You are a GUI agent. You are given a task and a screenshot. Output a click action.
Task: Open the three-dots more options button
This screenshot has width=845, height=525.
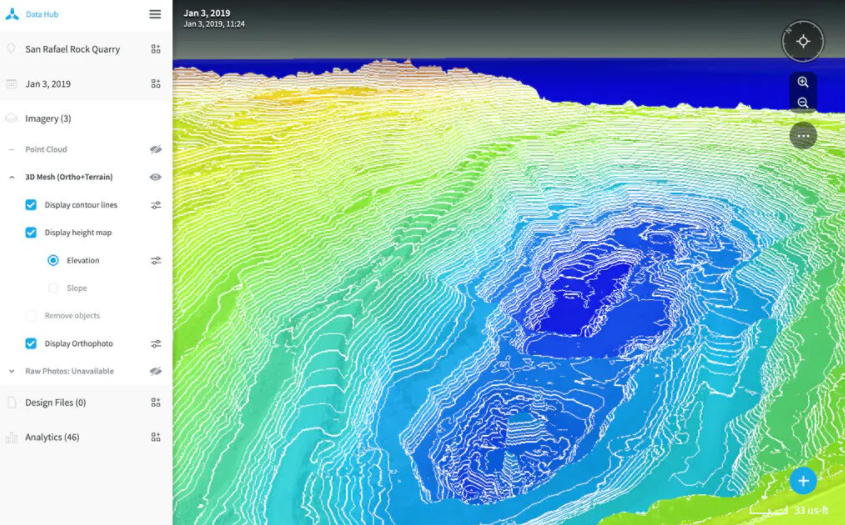(x=802, y=136)
